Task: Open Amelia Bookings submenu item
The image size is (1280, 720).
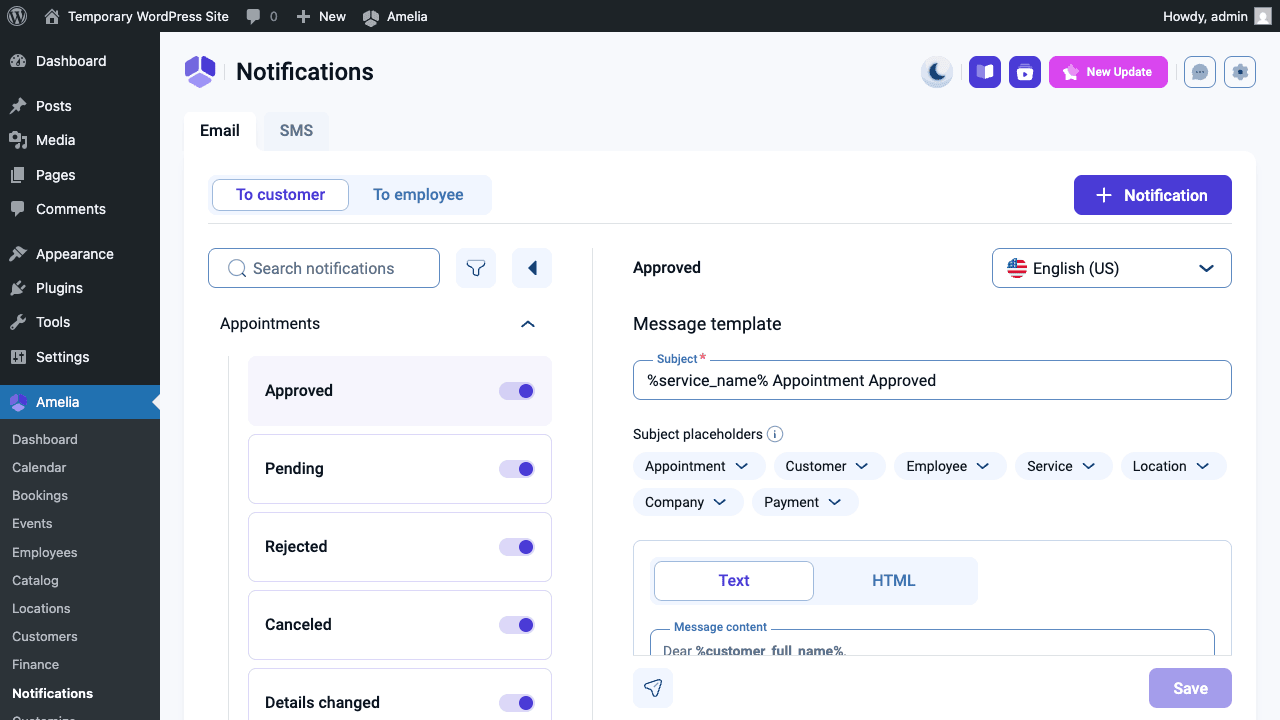Action: (40, 495)
